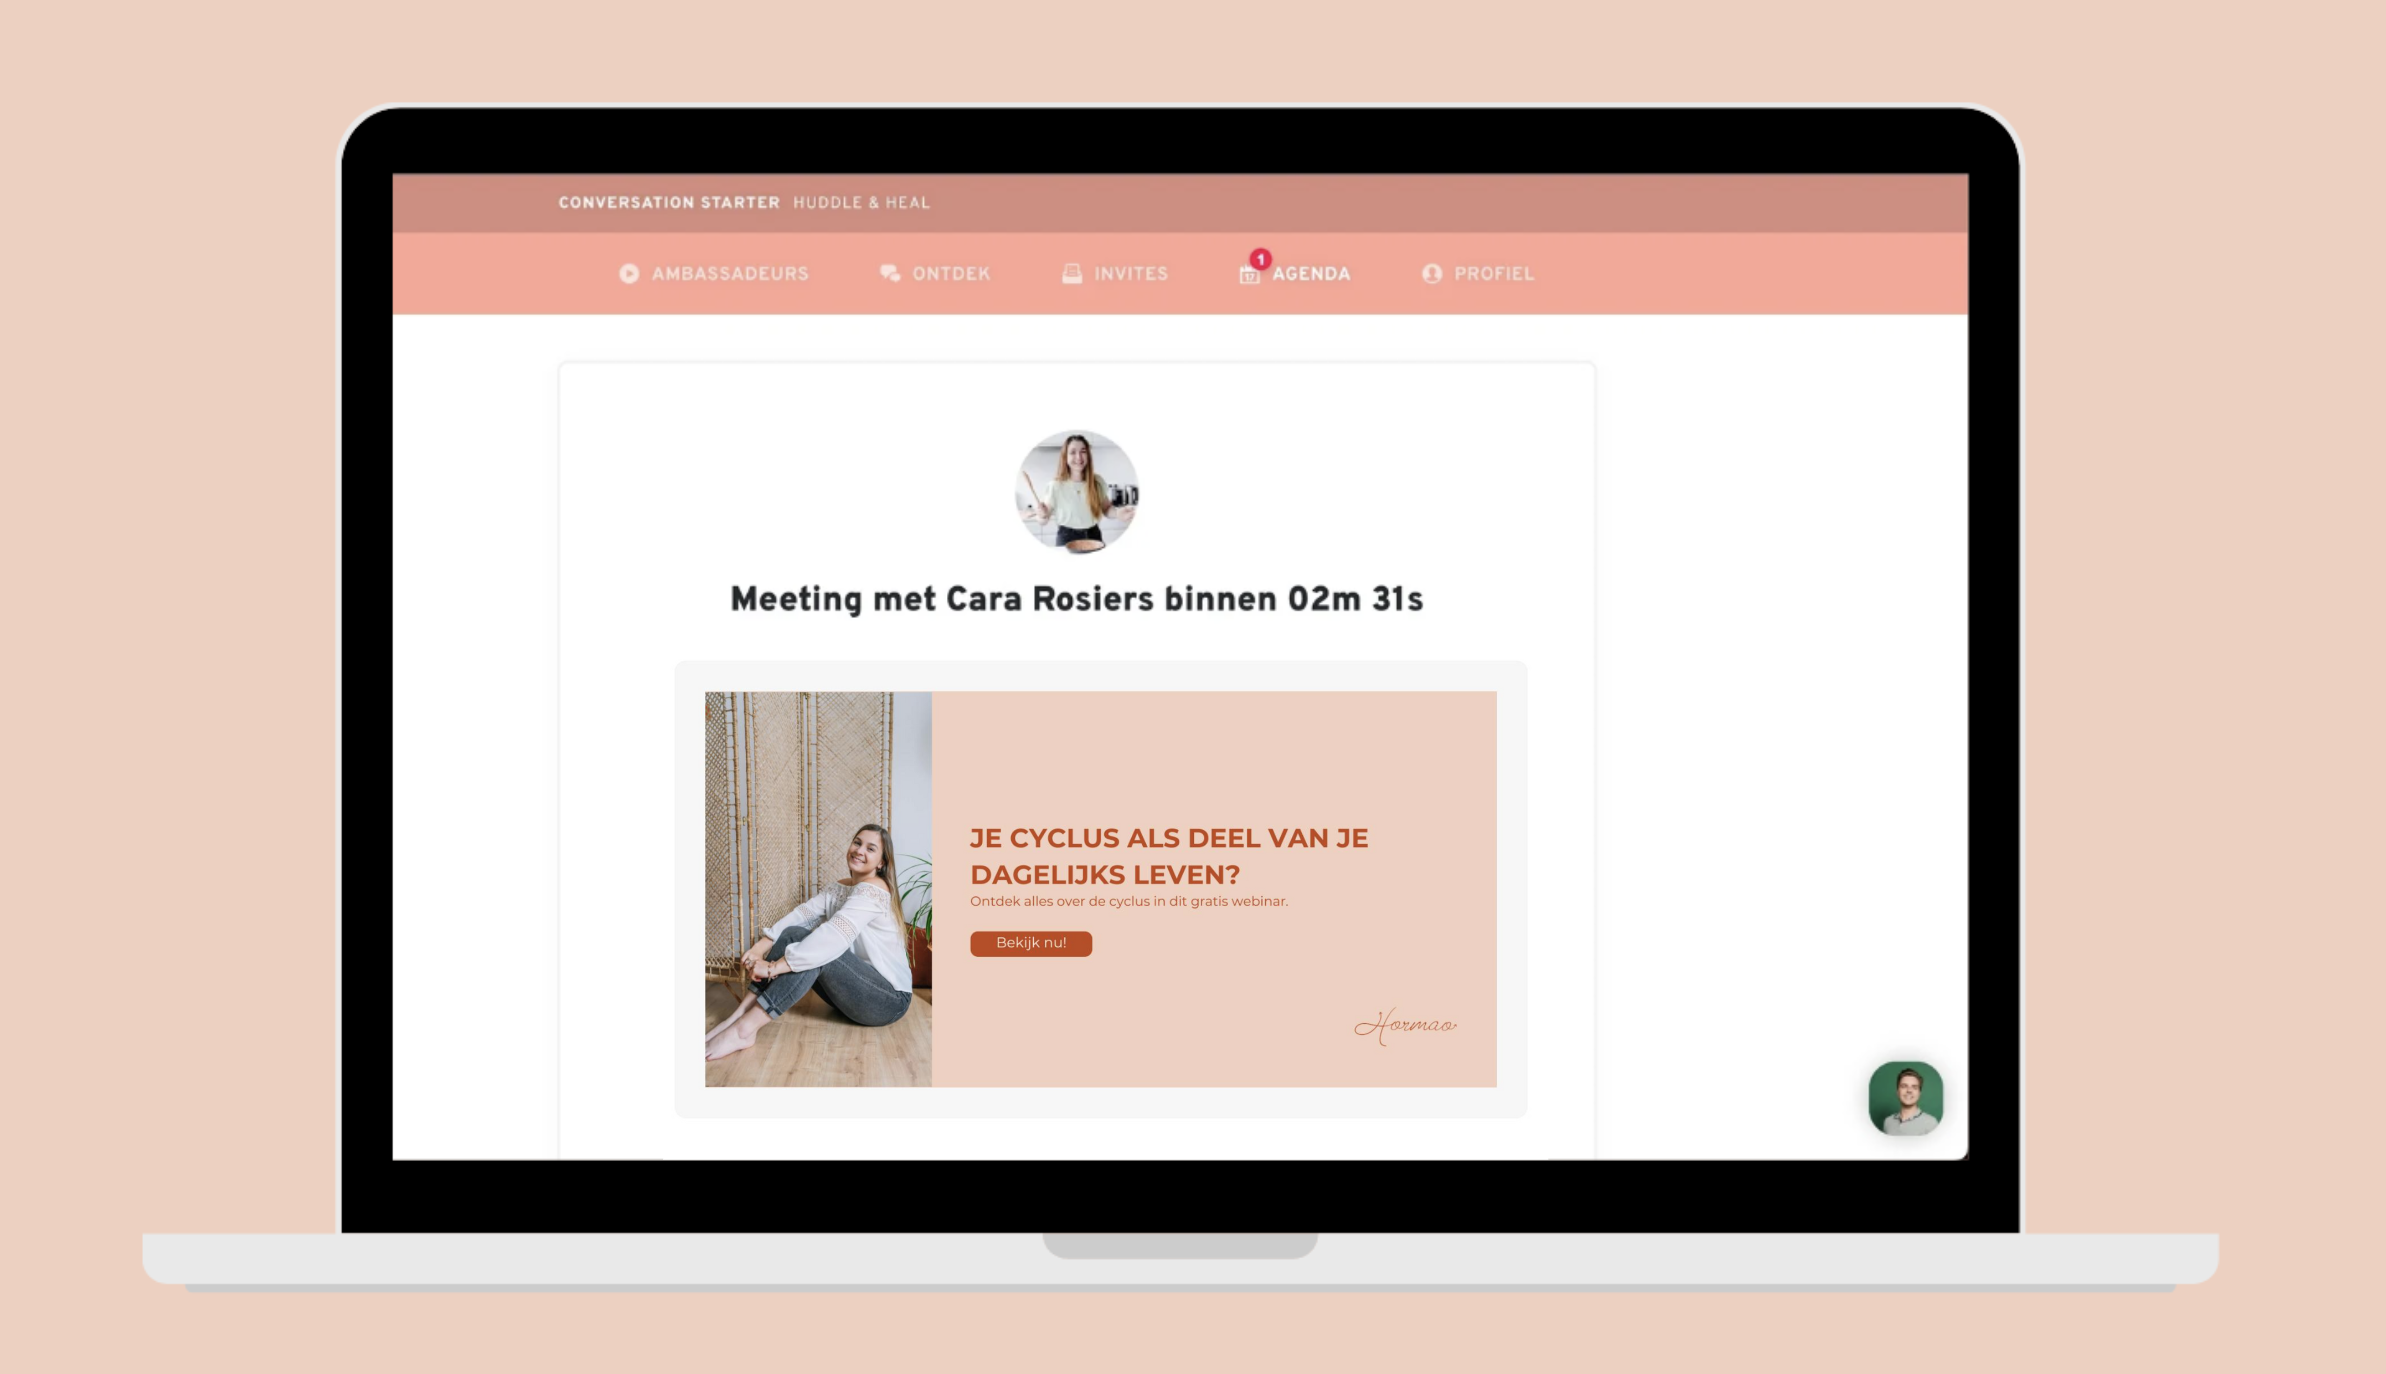Click the Hormao signature logo

[x=1404, y=1025]
